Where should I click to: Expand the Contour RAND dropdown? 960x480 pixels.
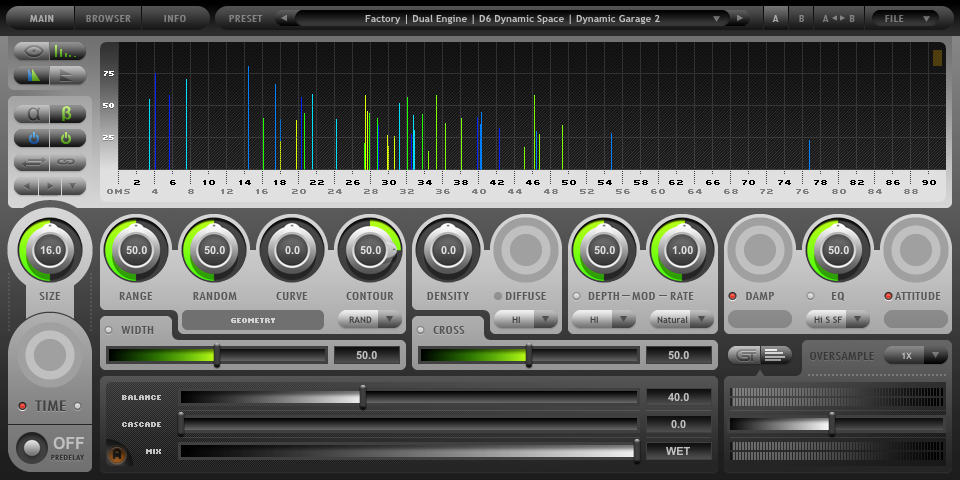coord(370,320)
